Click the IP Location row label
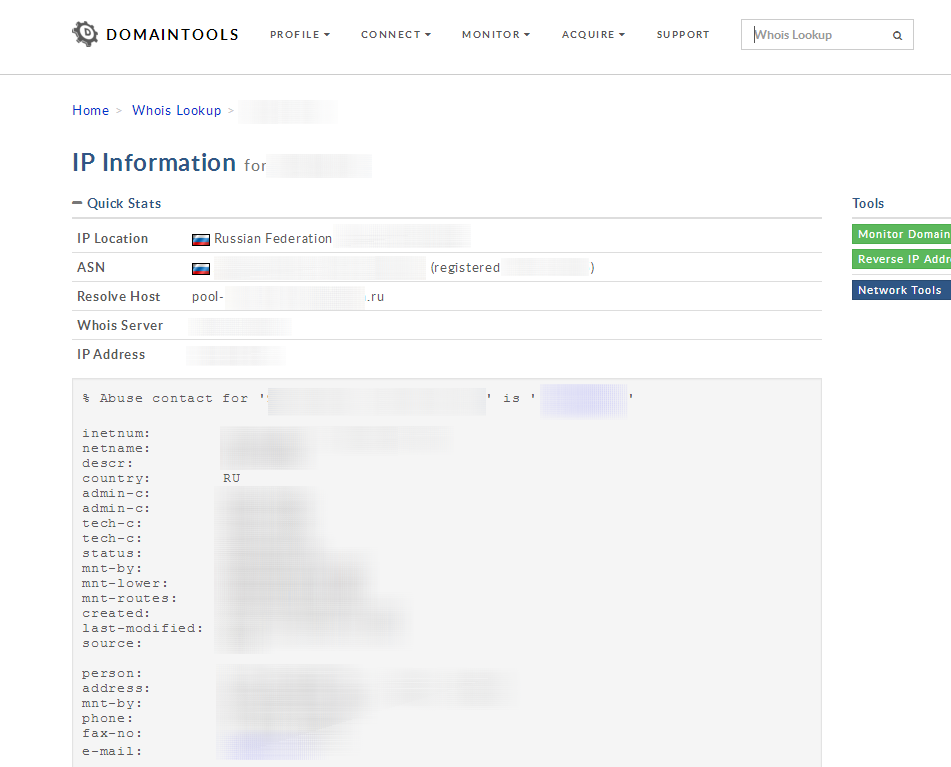The image size is (951, 767). click(x=112, y=238)
